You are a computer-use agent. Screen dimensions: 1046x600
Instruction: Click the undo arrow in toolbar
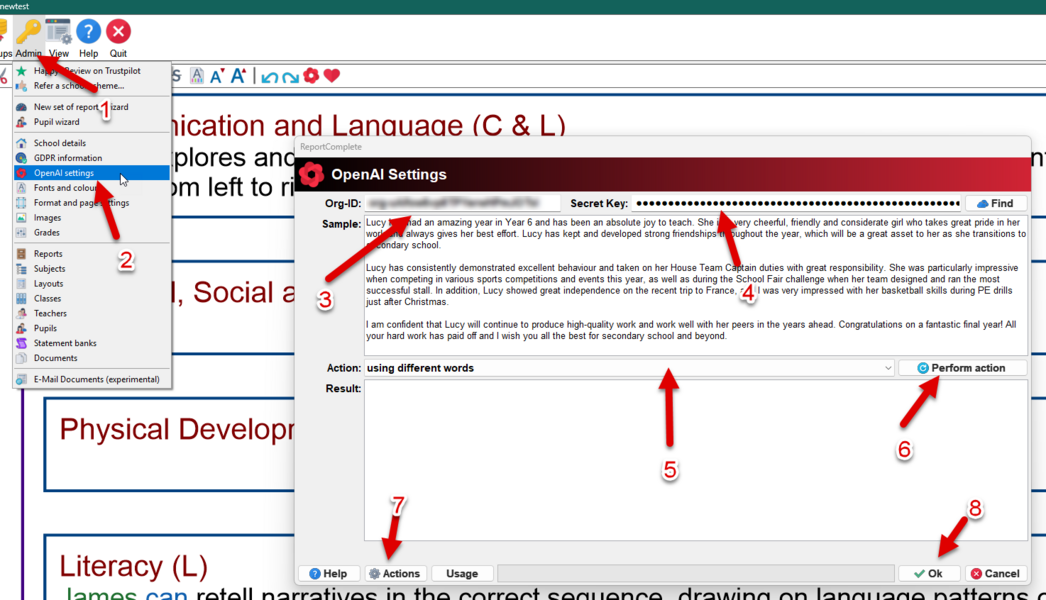click(269, 76)
